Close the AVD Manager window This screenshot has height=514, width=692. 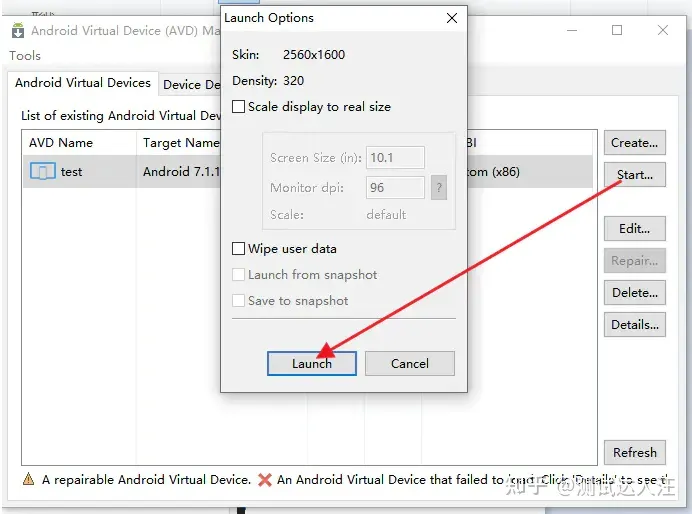coord(663,30)
